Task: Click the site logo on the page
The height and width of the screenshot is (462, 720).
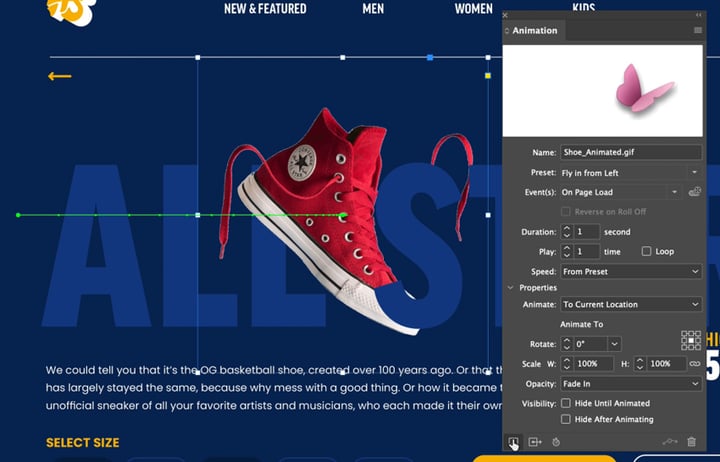Action: [72, 10]
